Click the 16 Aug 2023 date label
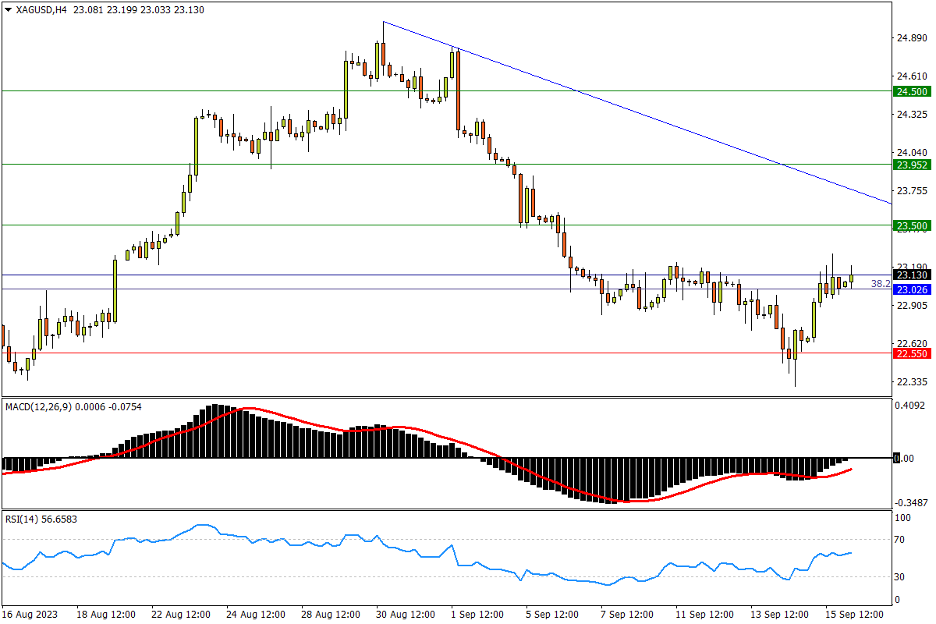Screen dimensions: 936x624 30,614
